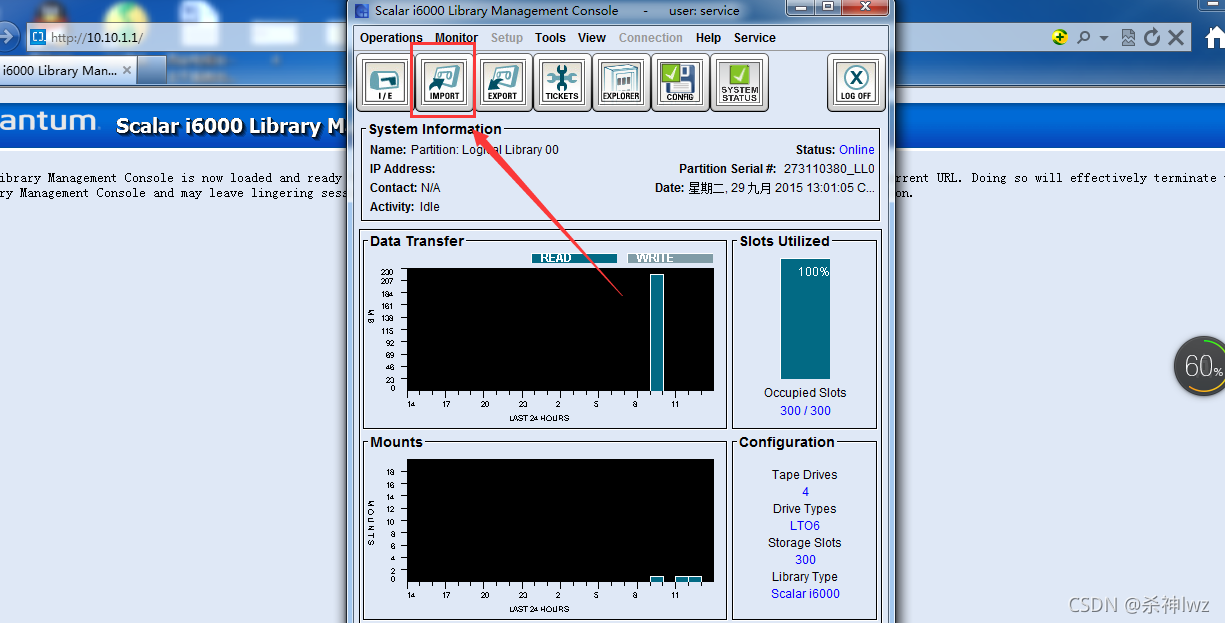
Task: Expand the address bar dropdown arrow
Action: 1104,38
